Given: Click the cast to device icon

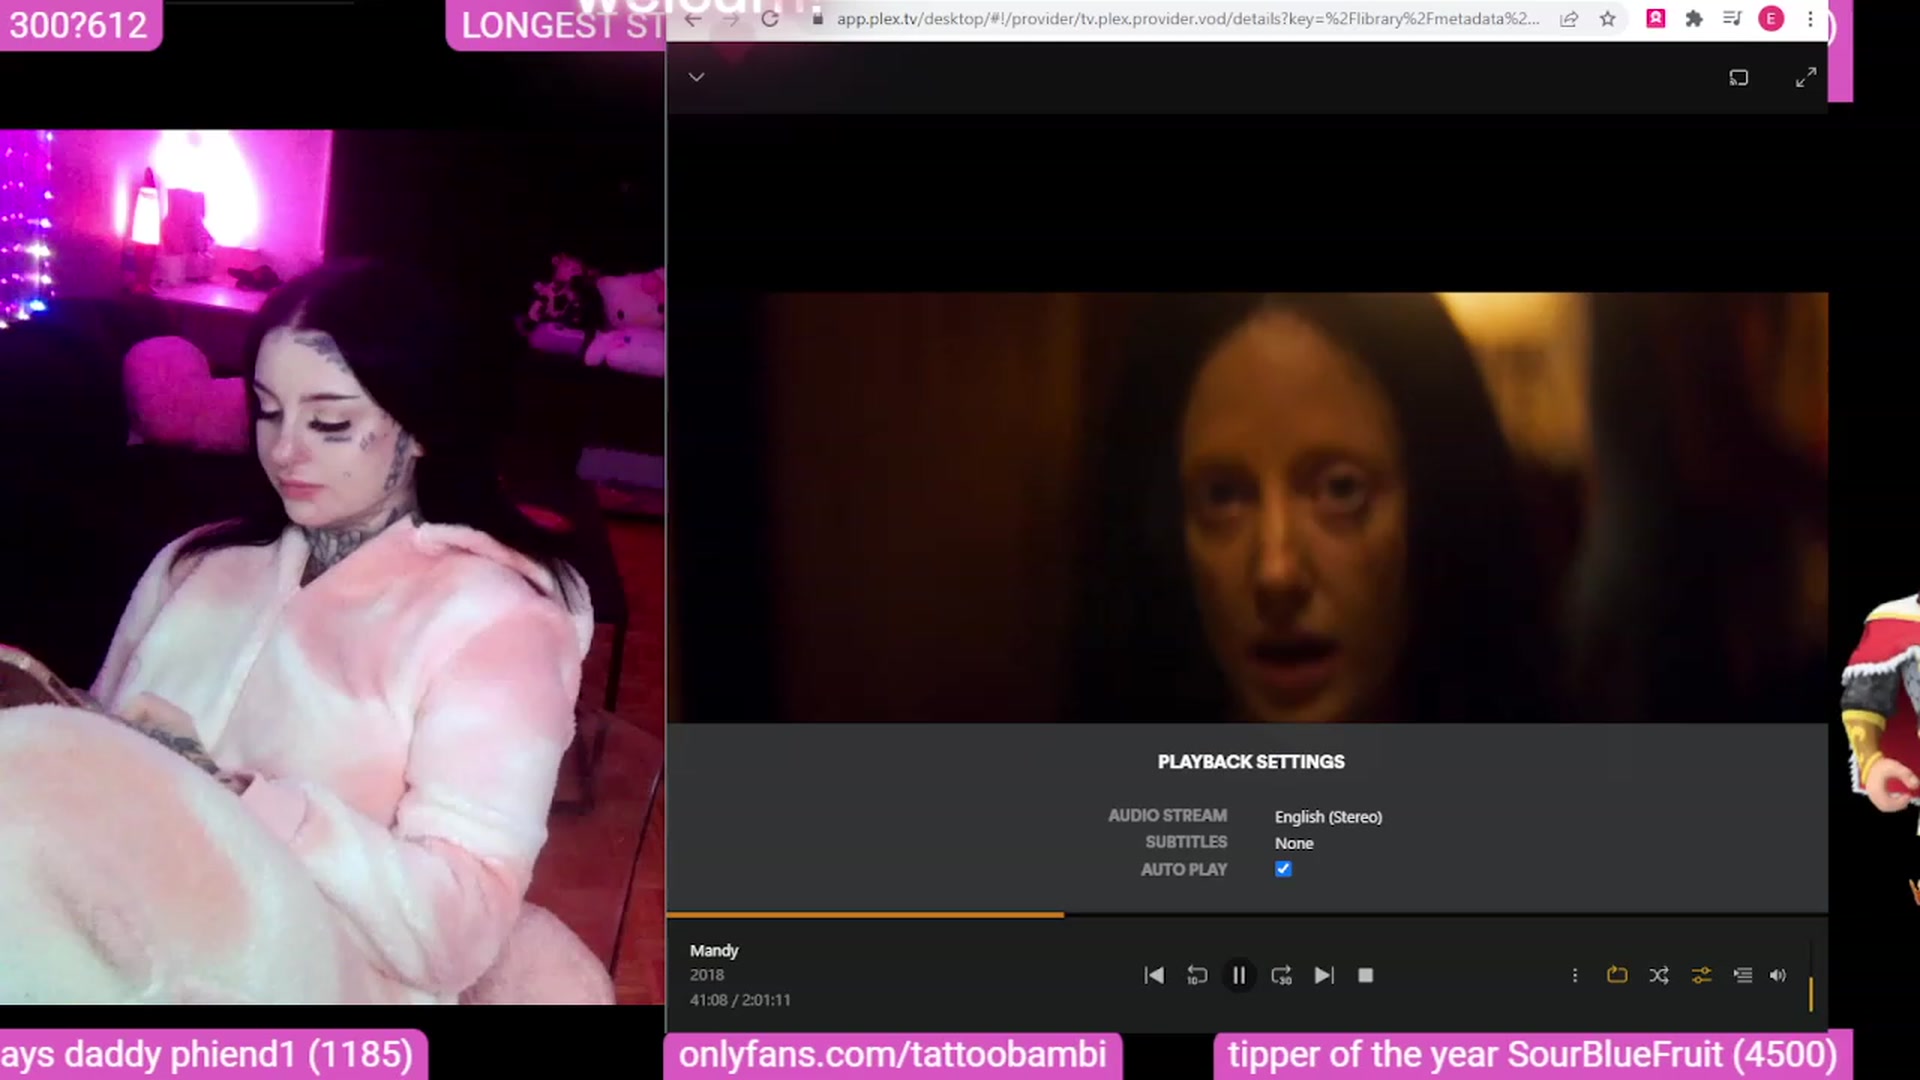Looking at the screenshot, I should 1739,77.
